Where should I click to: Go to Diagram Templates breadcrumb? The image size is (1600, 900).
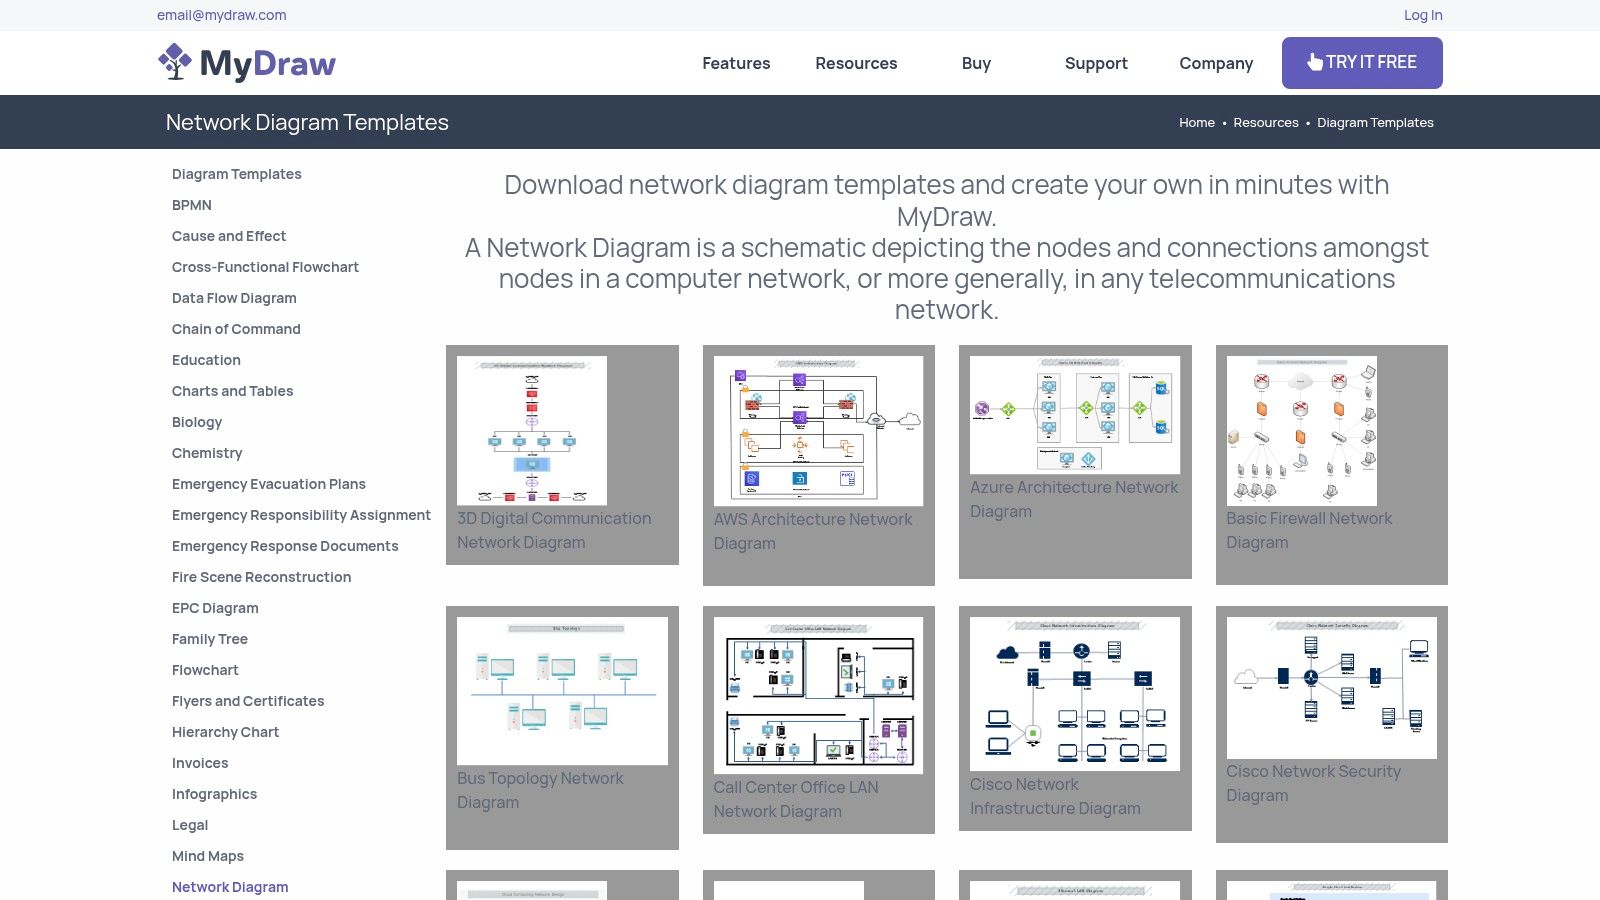click(x=1375, y=123)
